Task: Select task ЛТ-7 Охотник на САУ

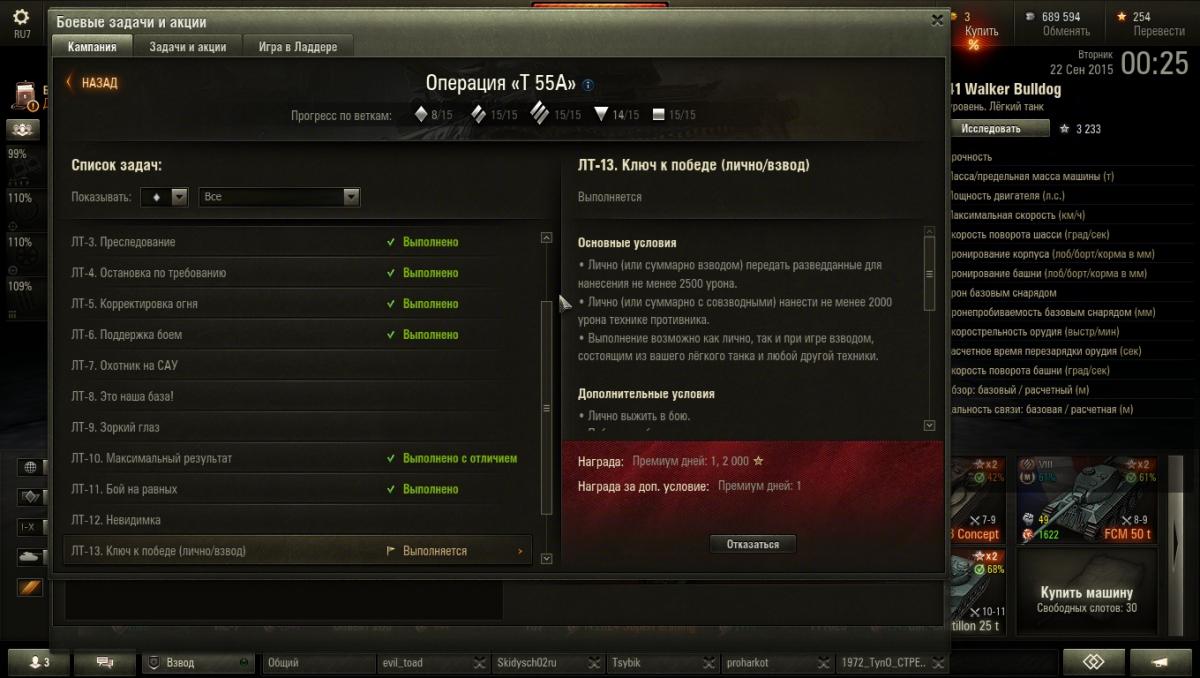Action: click(x=298, y=366)
